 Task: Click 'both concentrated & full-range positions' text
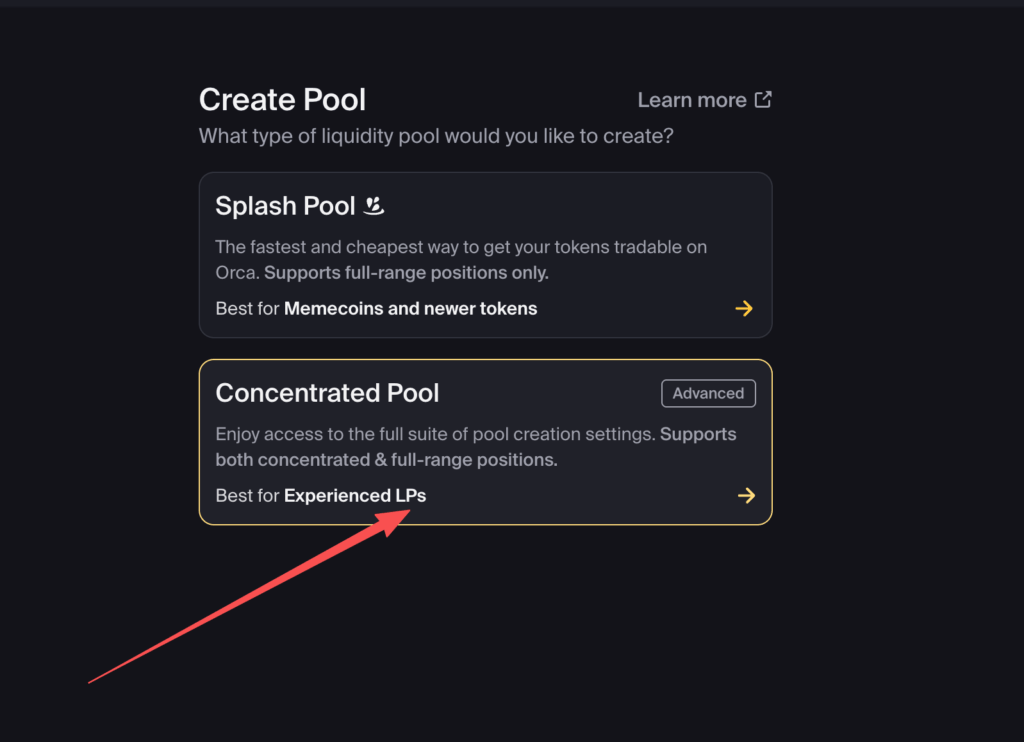(x=386, y=460)
